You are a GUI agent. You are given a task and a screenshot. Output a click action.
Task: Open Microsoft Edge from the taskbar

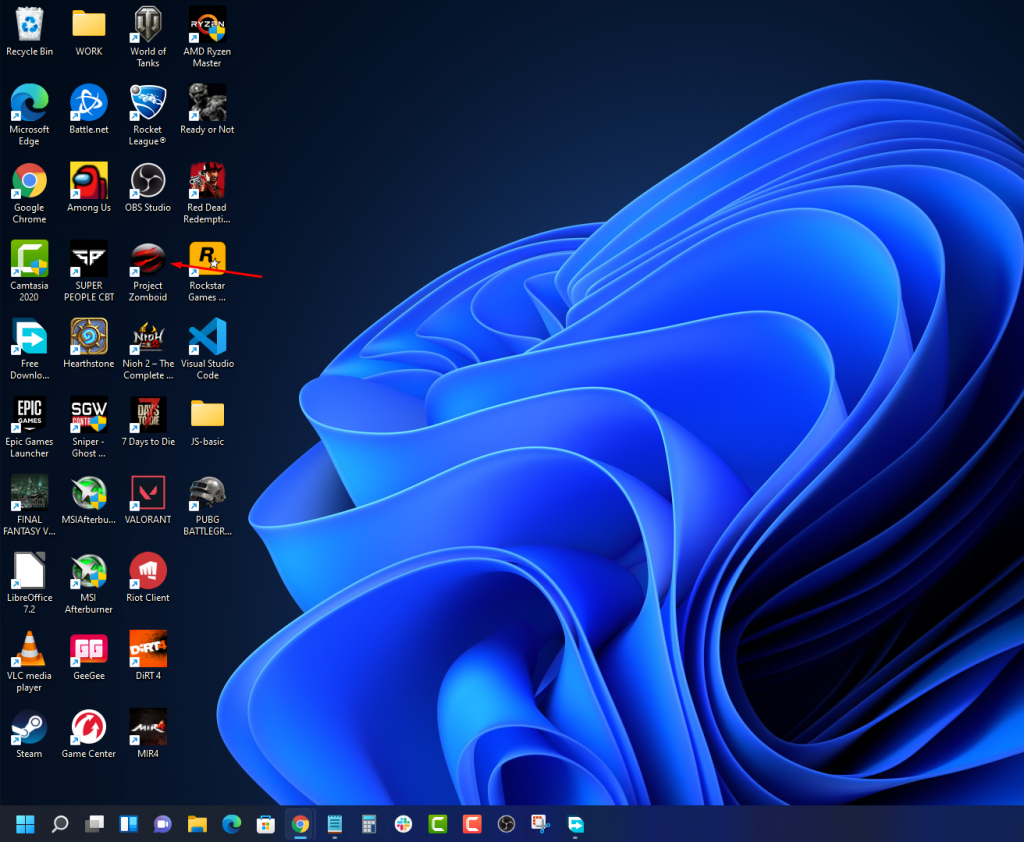coord(231,824)
